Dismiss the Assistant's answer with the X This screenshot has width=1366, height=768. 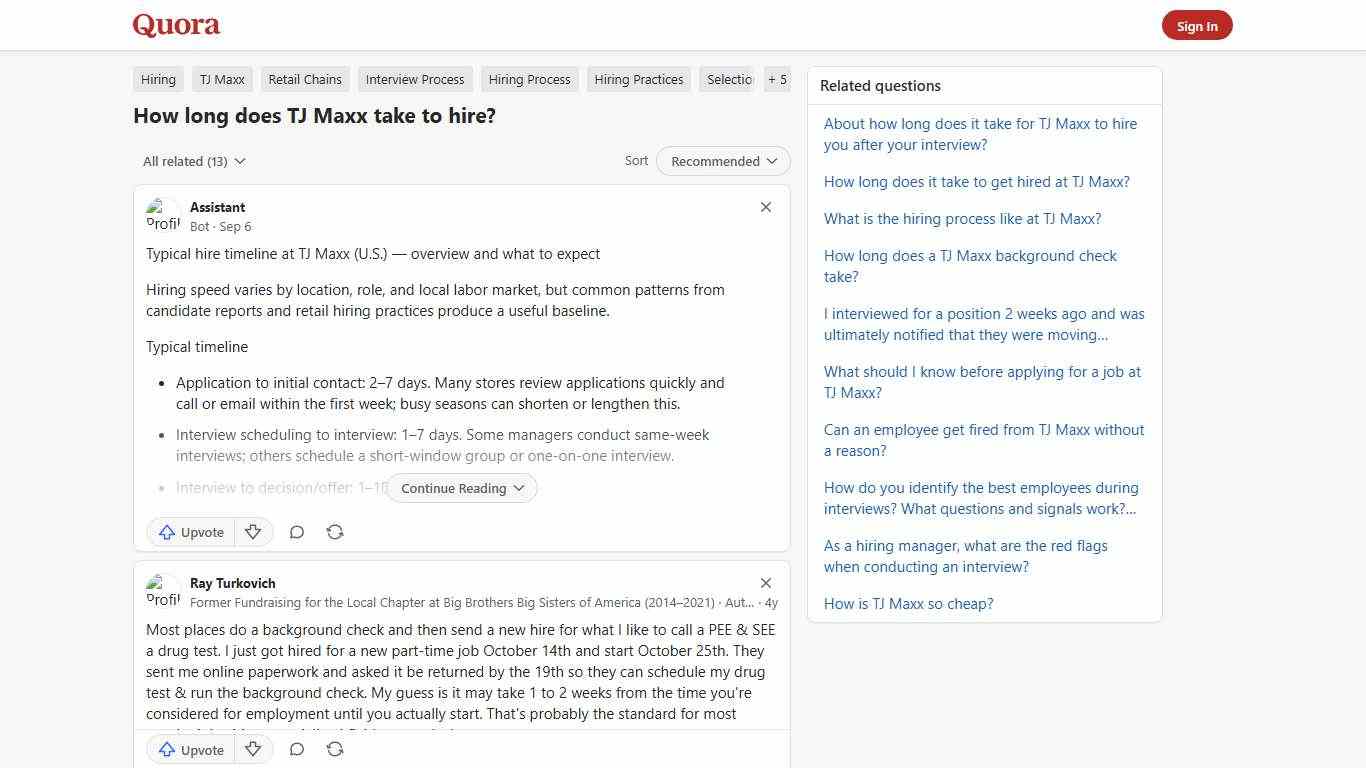[x=766, y=207]
